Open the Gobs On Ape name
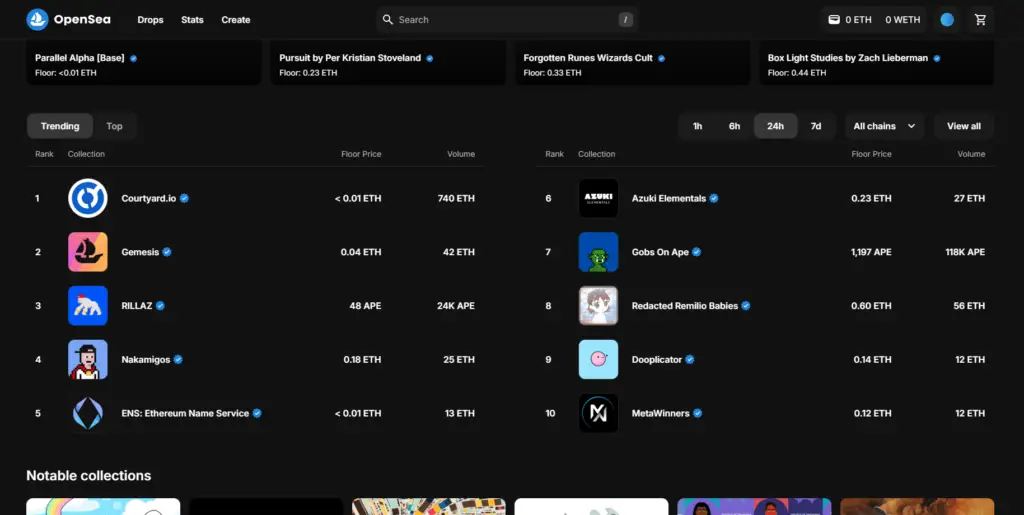The image size is (1024, 515). click(660, 252)
